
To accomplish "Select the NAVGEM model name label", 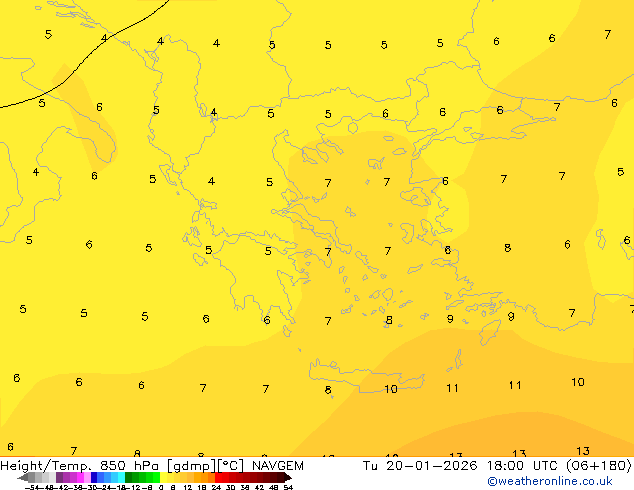I will tap(277, 466).
